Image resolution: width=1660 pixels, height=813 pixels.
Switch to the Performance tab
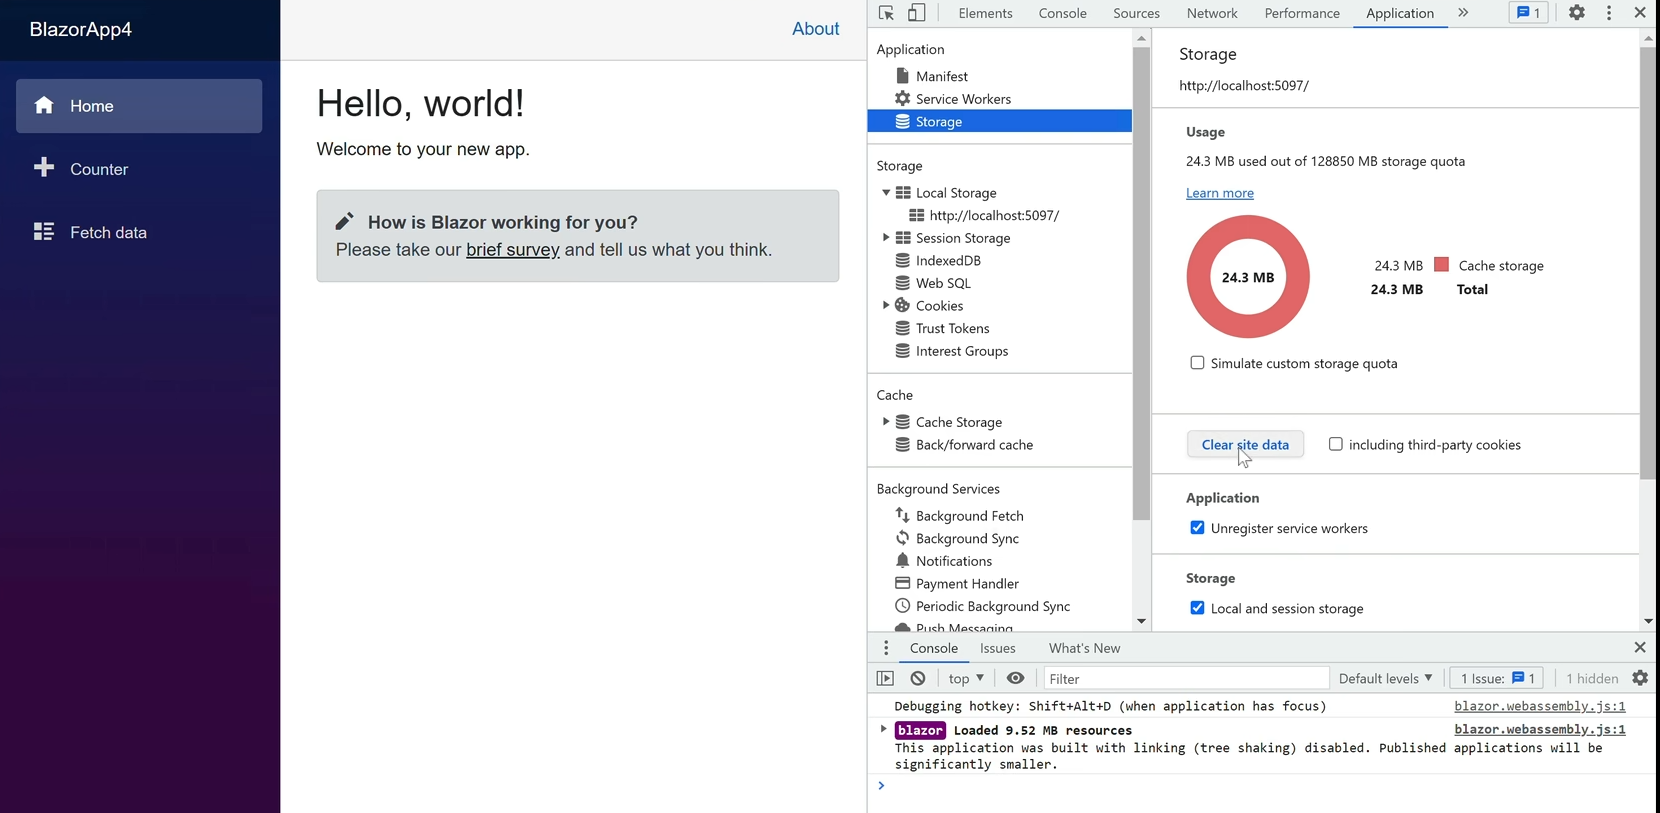pyautogui.click(x=1302, y=13)
